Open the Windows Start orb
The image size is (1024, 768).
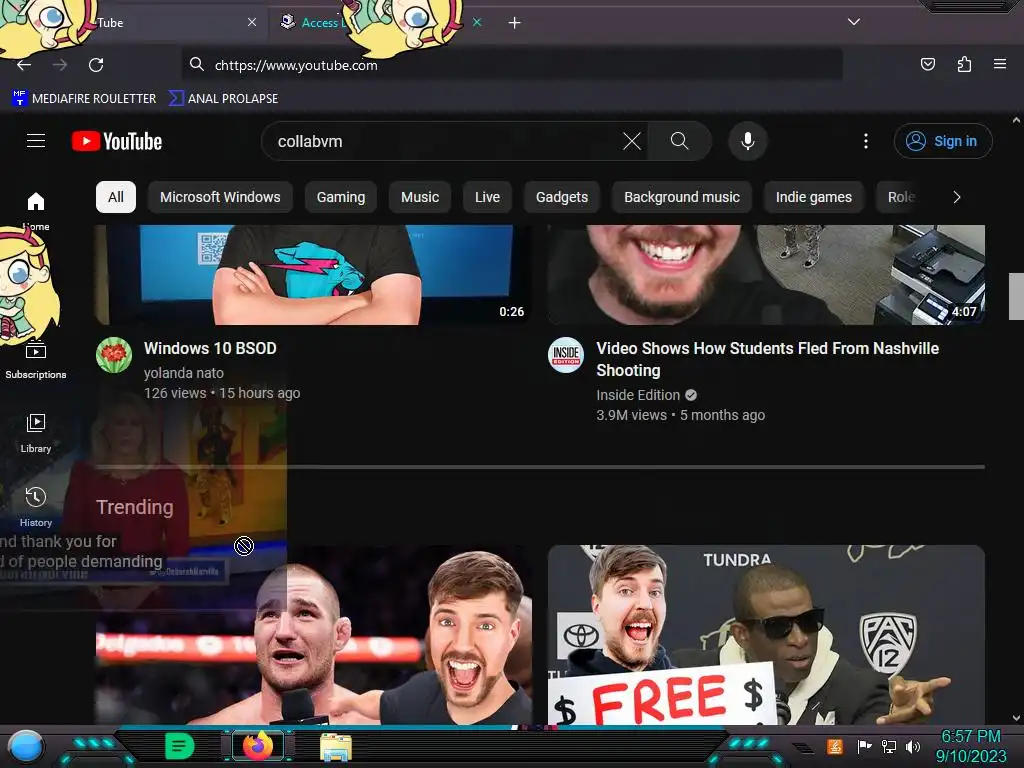click(x=26, y=747)
